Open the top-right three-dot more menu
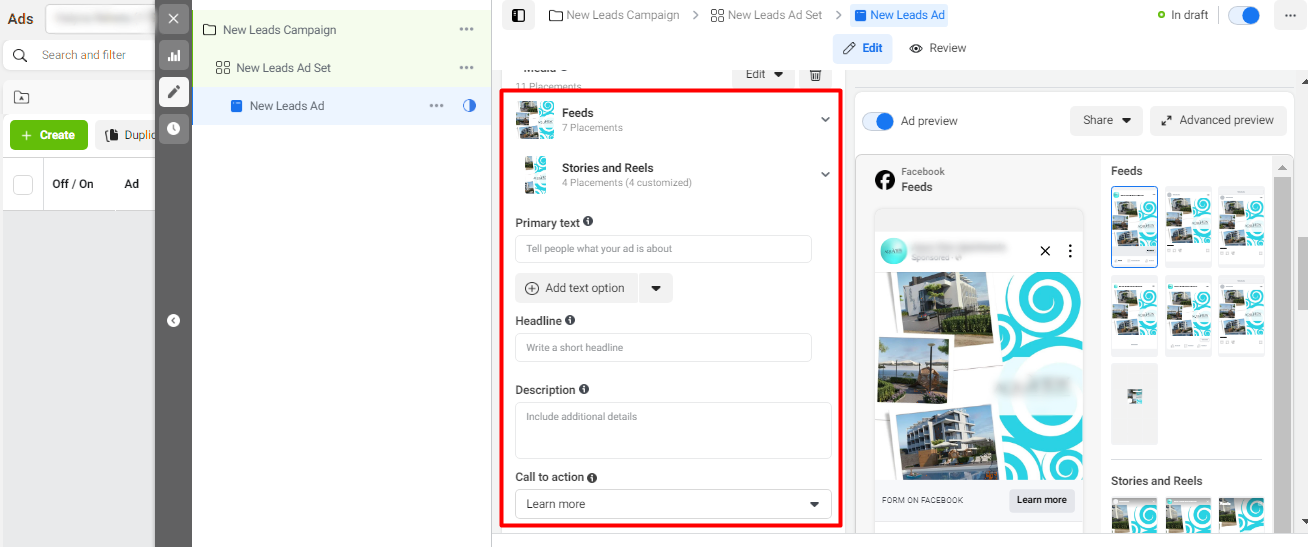Image resolution: width=1308 pixels, height=547 pixels. coord(1289,16)
